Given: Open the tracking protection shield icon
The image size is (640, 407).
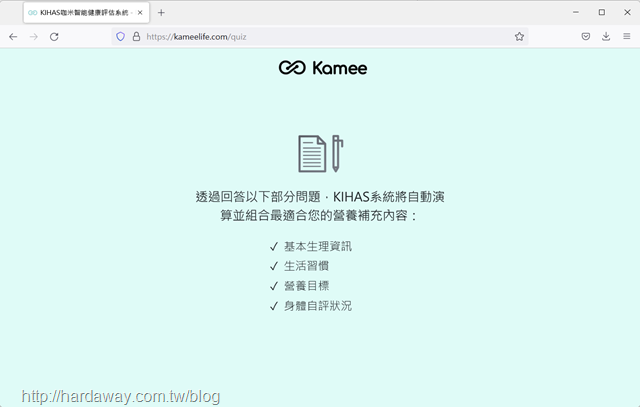Looking at the screenshot, I should tap(120, 37).
